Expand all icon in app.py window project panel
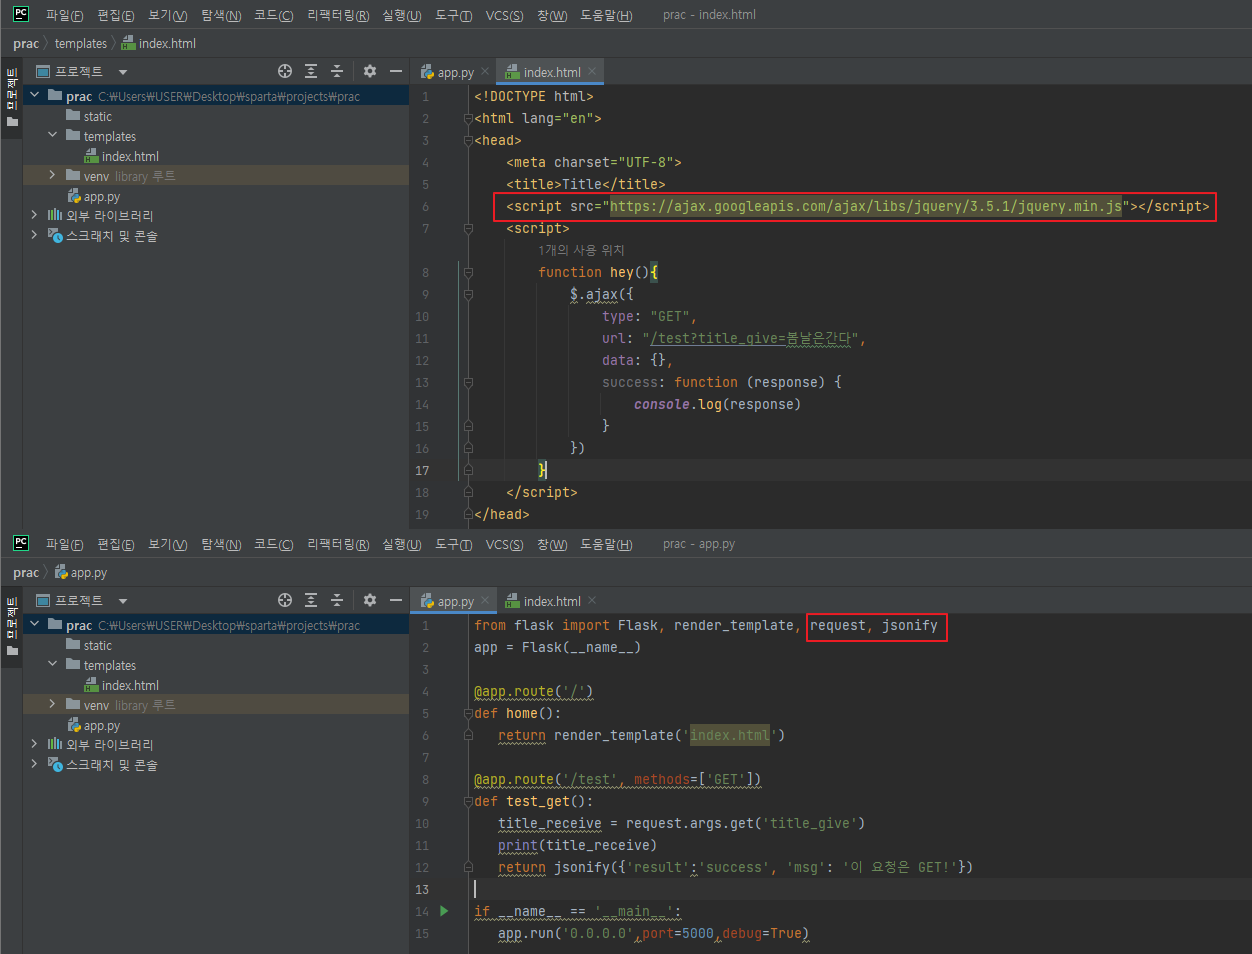Viewport: 1252px width, 954px height. pos(311,600)
